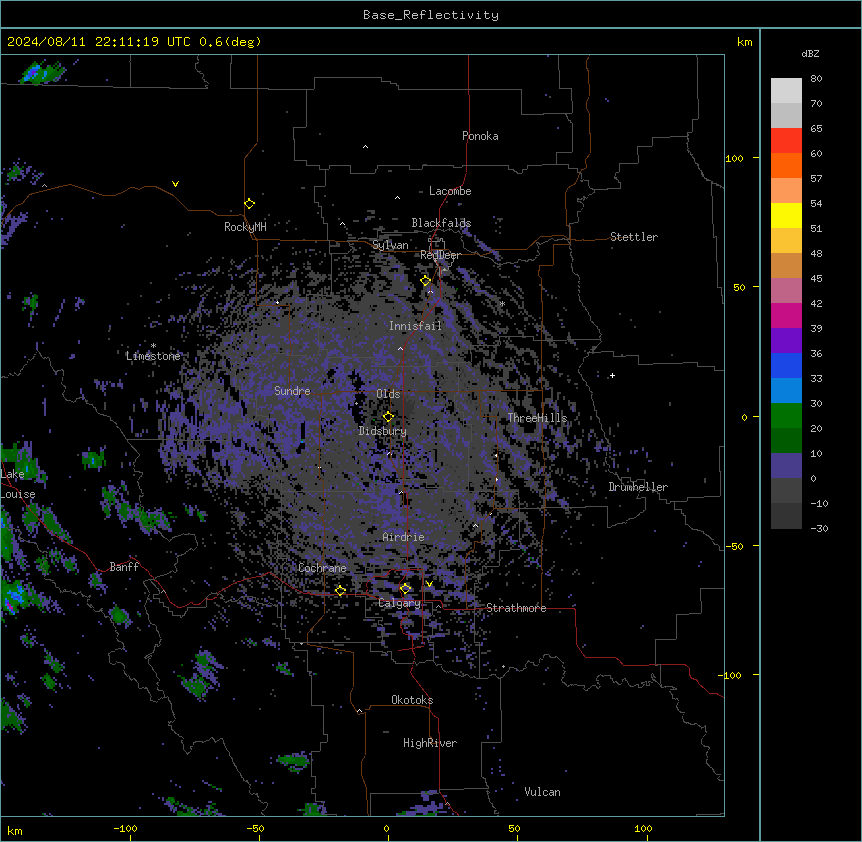
Task: Click the yellow diamond marker below Cochrane
Action: pyautogui.click(x=340, y=590)
